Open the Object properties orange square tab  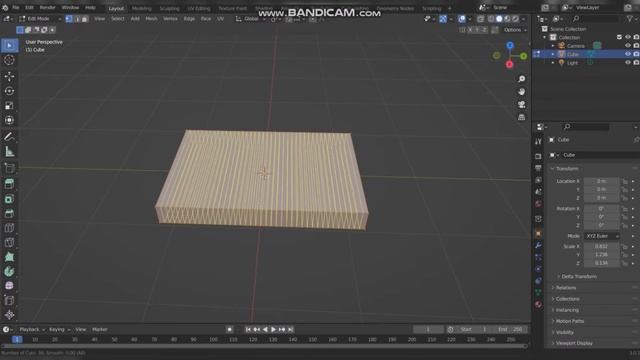pyautogui.click(x=538, y=233)
